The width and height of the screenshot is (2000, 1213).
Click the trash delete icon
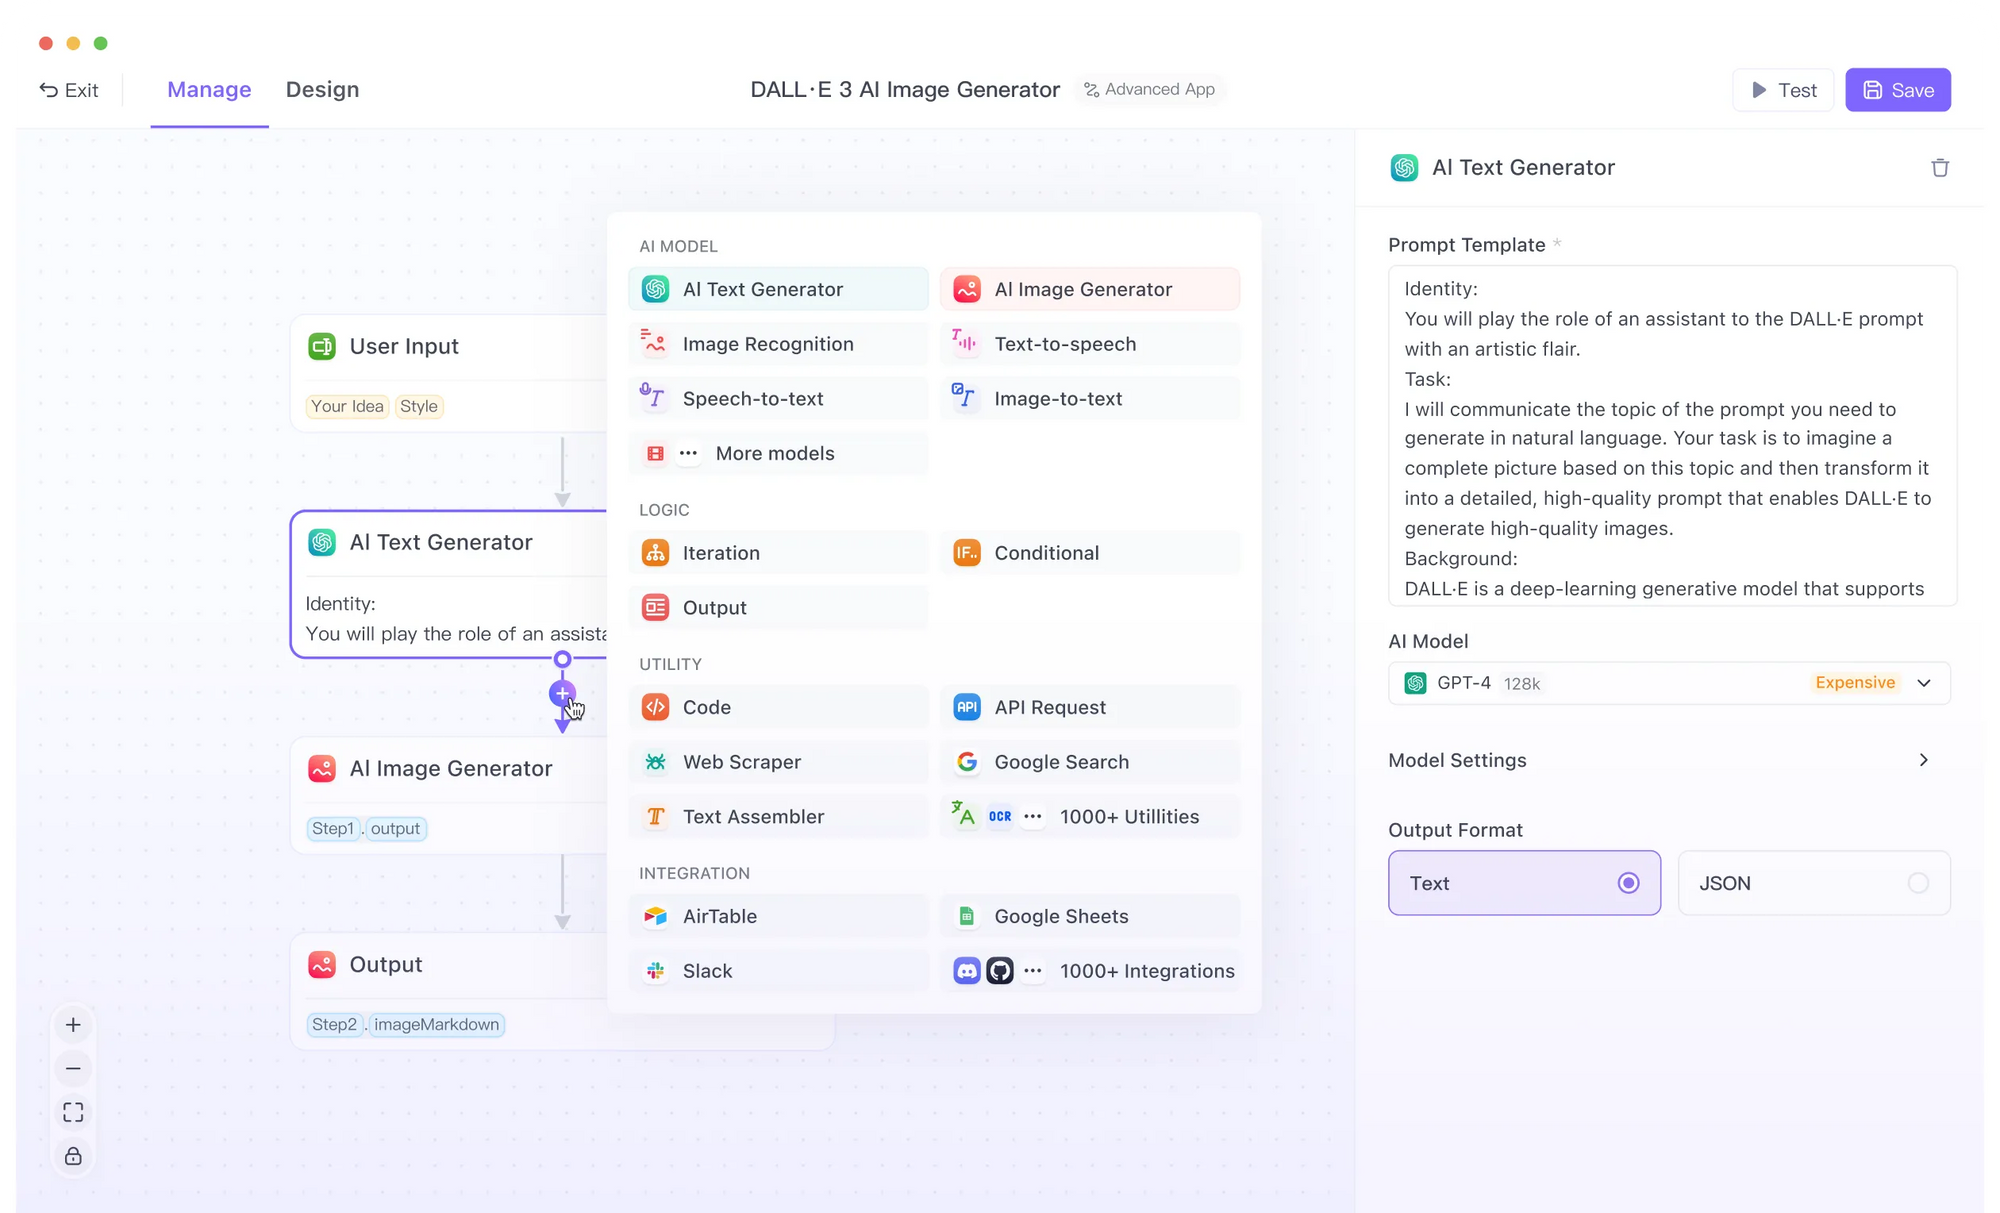pyautogui.click(x=1939, y=168)
